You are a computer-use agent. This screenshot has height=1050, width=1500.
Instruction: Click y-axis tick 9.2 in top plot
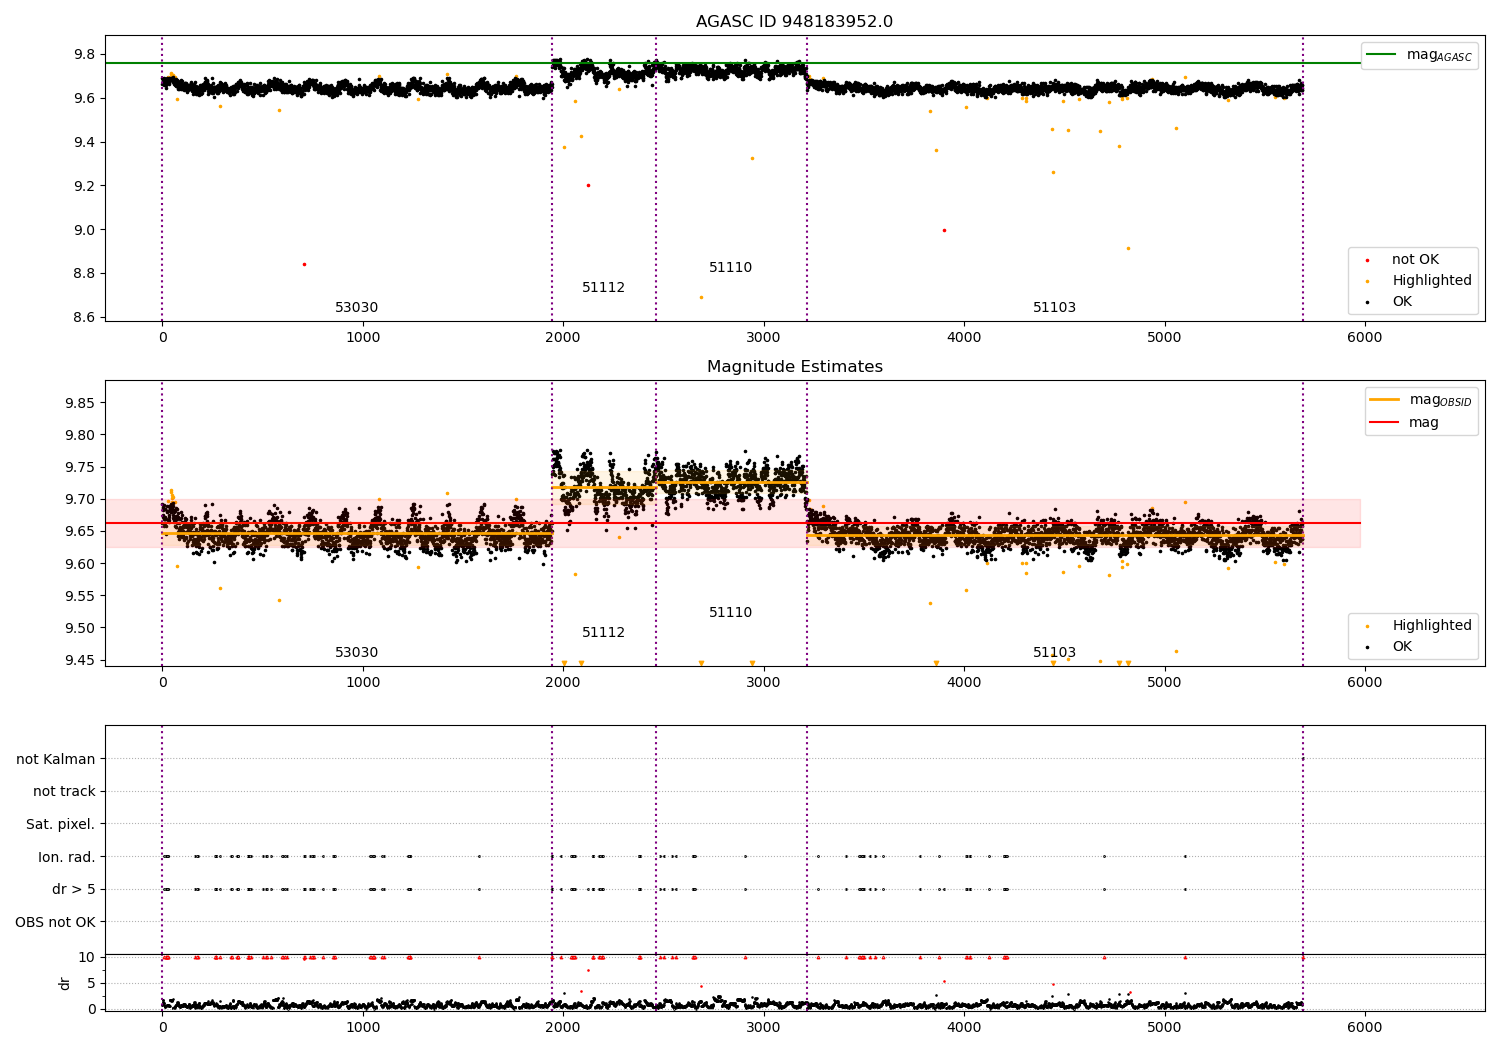(x=84, y=186)
